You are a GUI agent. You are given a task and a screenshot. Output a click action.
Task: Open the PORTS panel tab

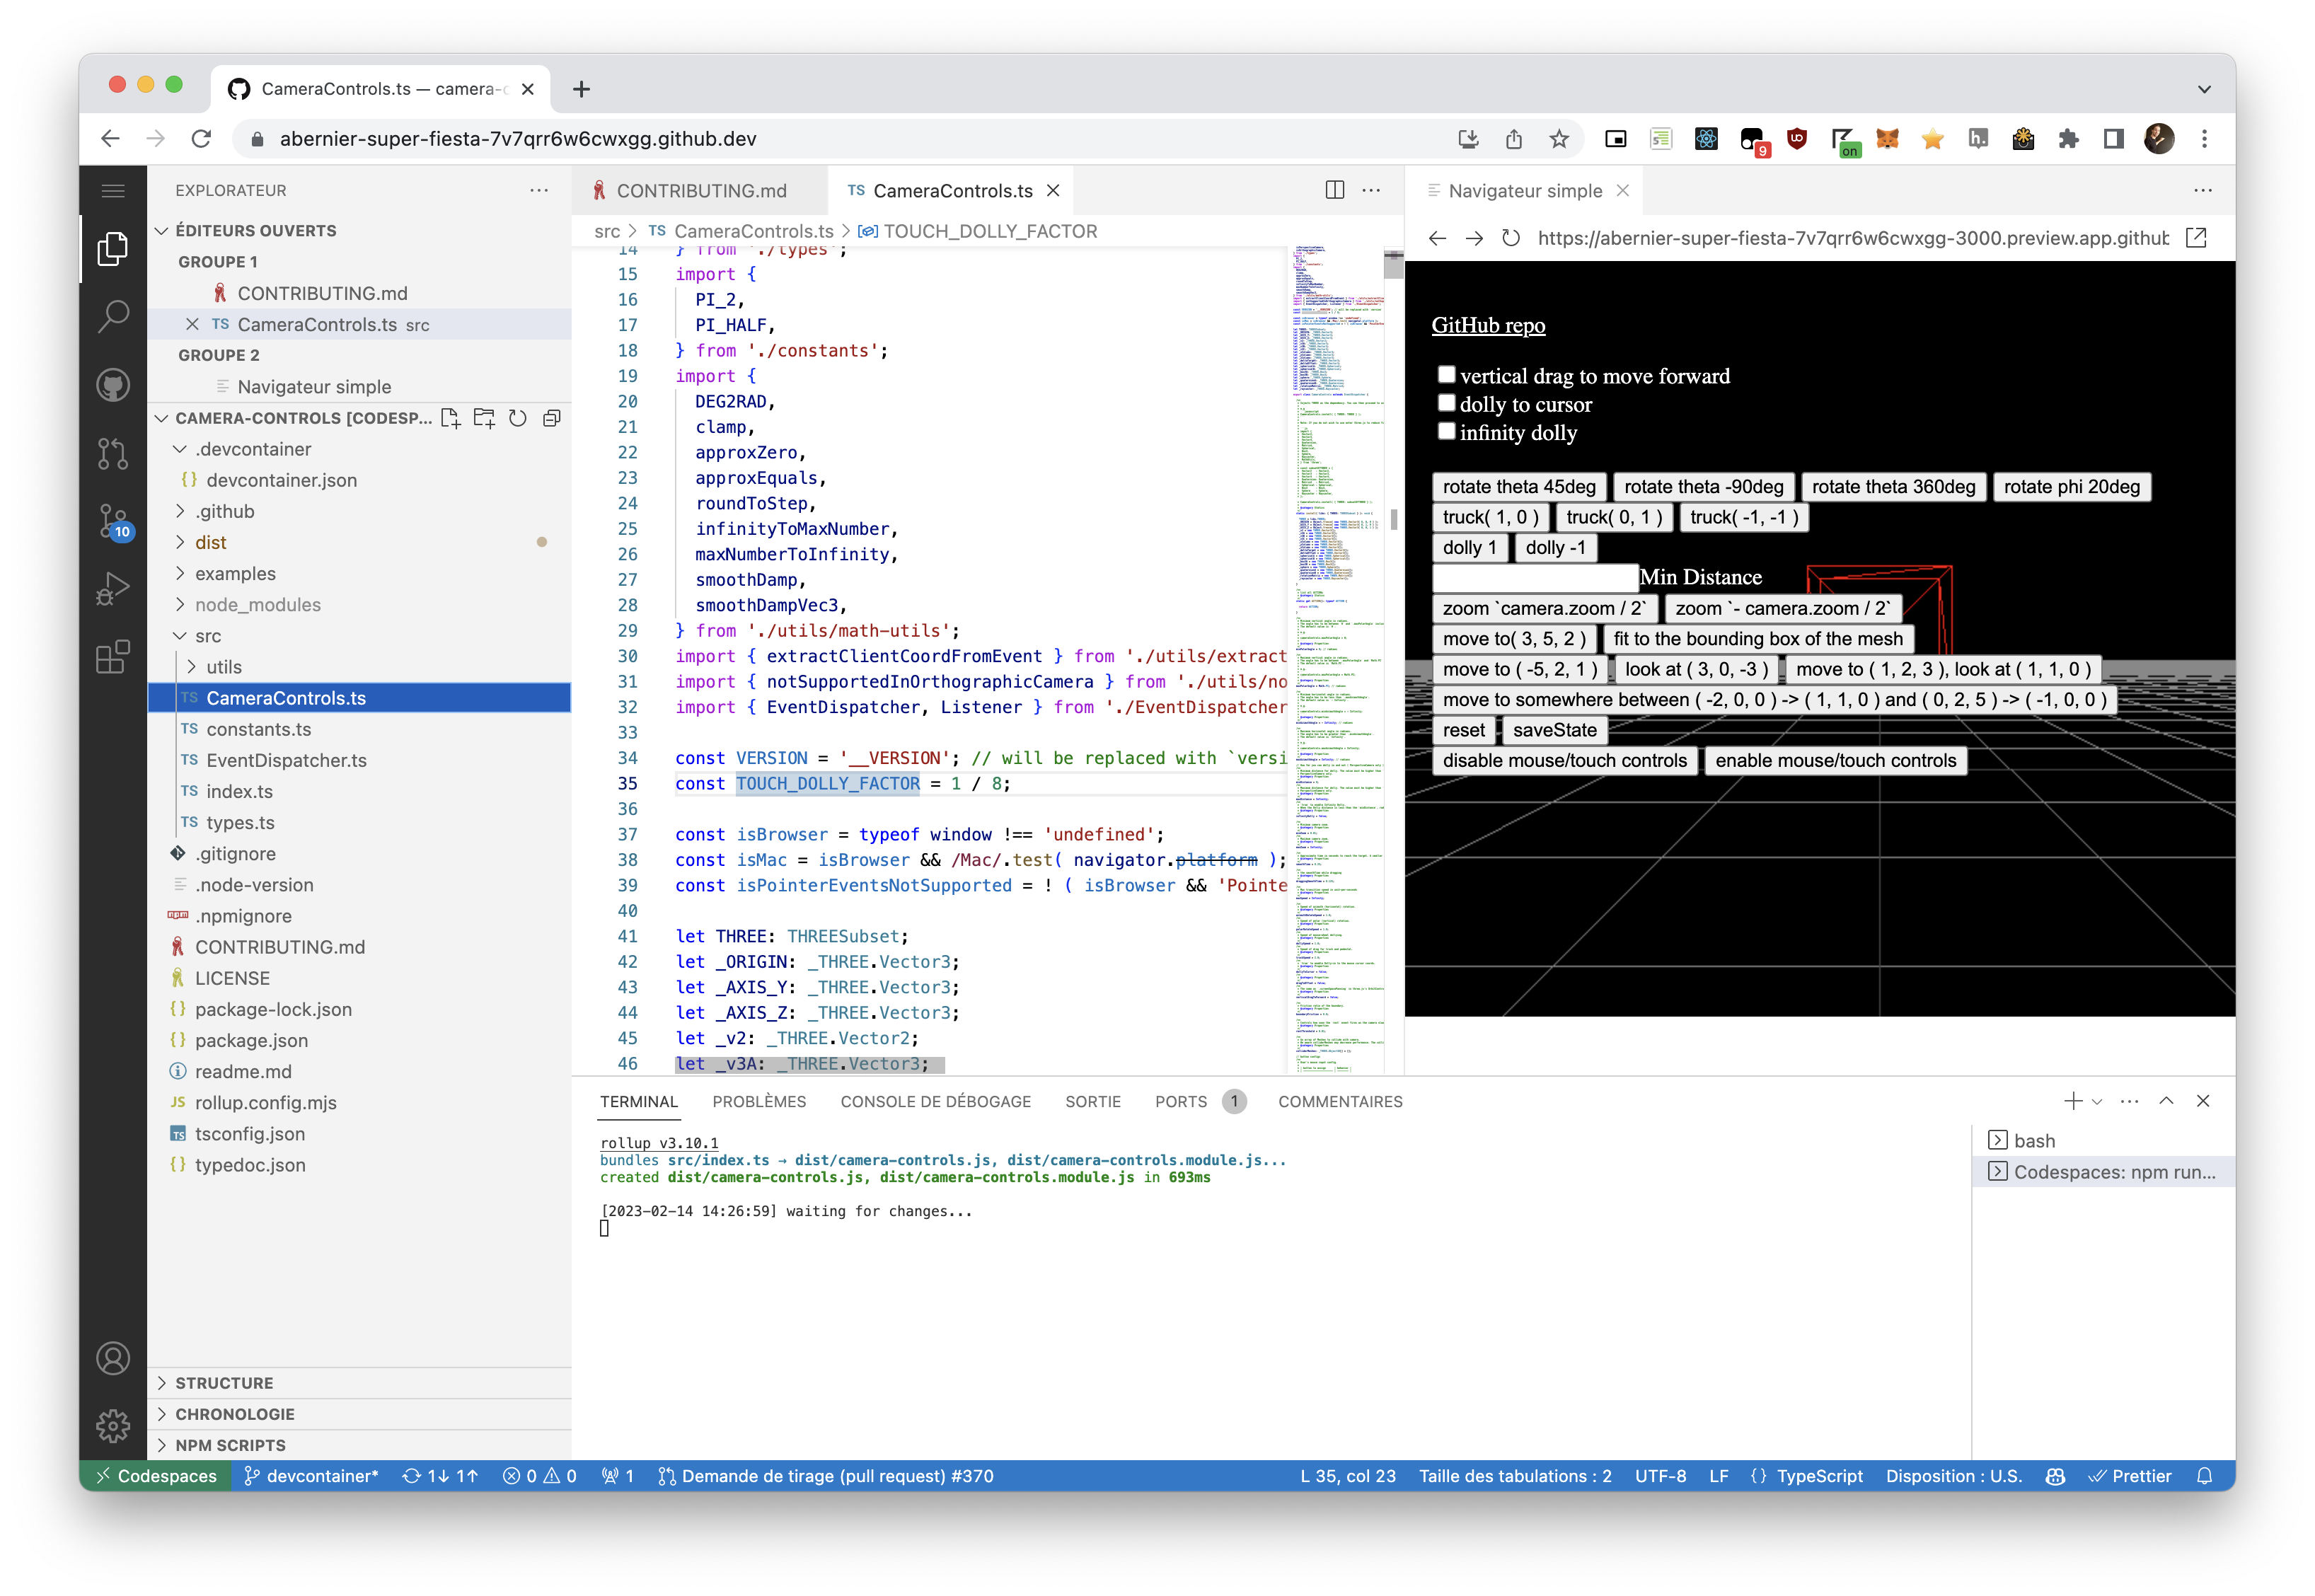(x=1199, y=1101)
